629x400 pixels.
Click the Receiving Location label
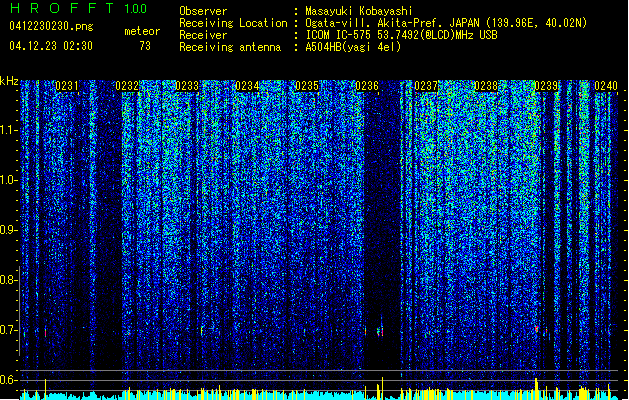[233, 23]
